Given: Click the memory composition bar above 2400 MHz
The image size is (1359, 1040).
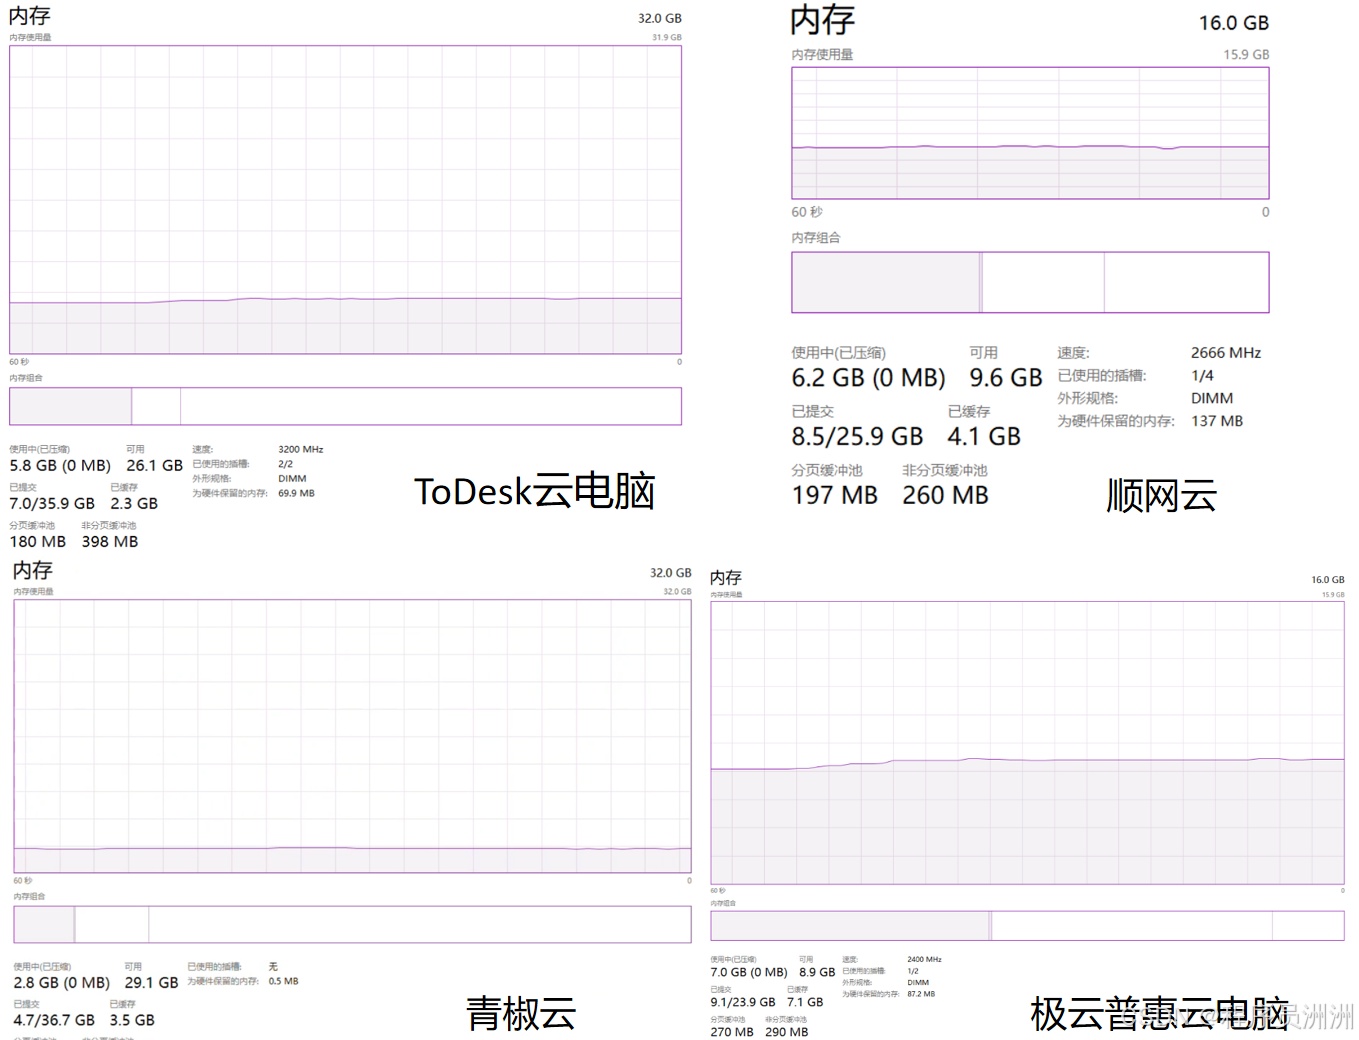Looking at the screenshot, I should 1027,925.
